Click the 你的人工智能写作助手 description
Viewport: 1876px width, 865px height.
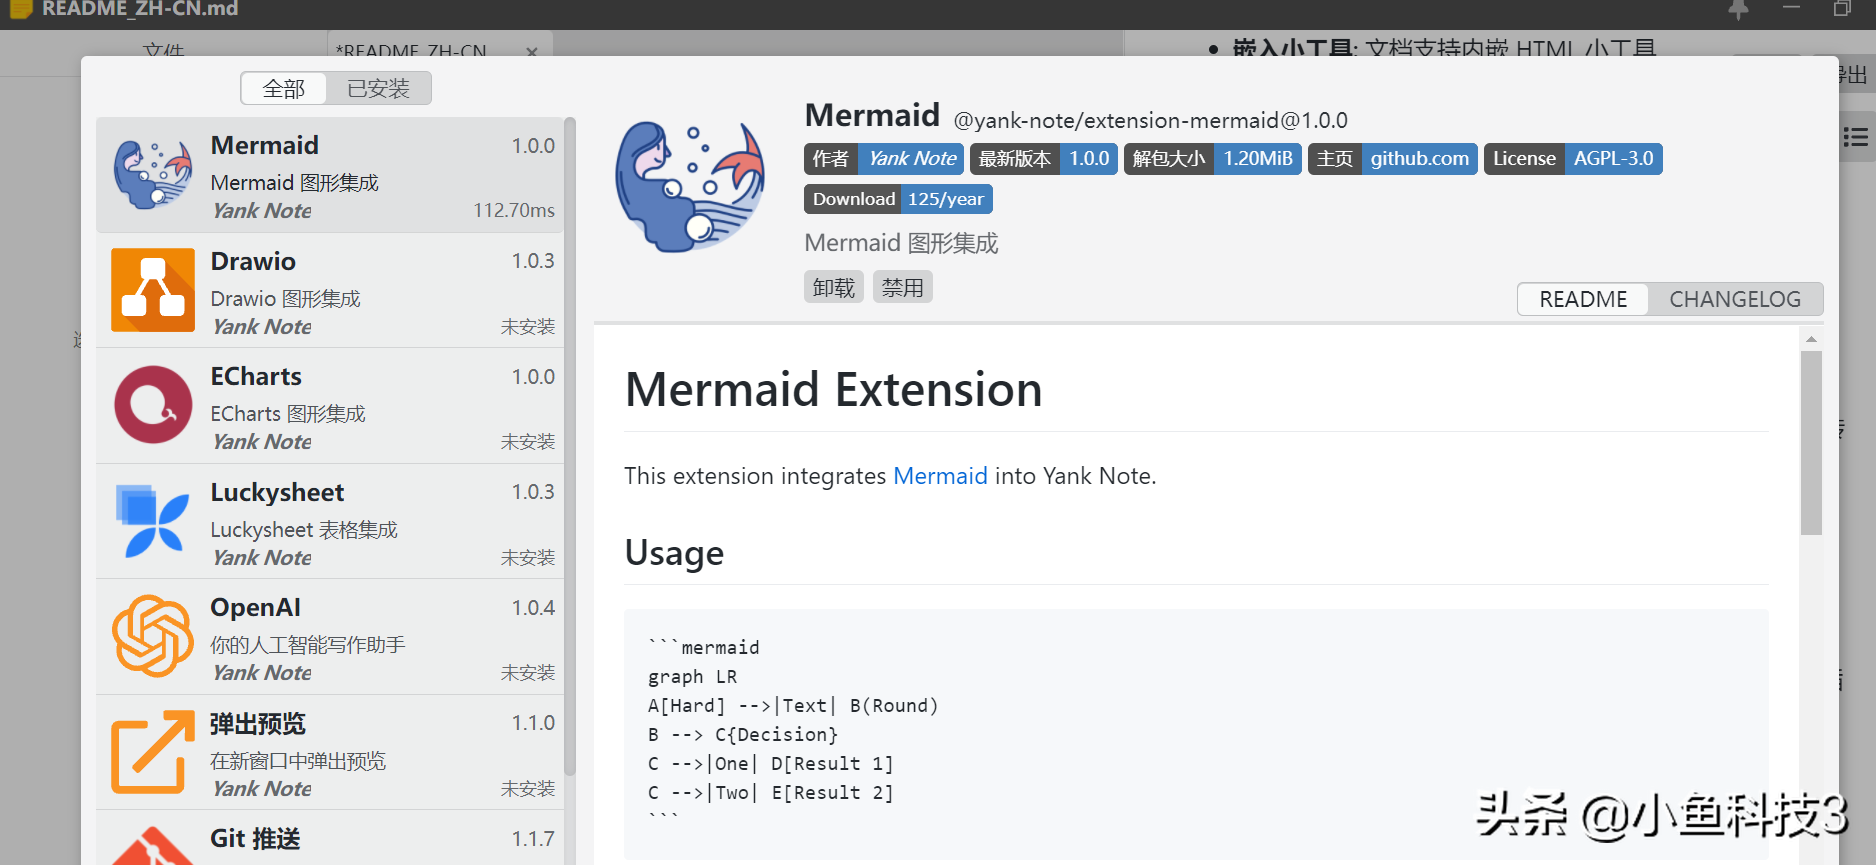[x=308, y=644]
